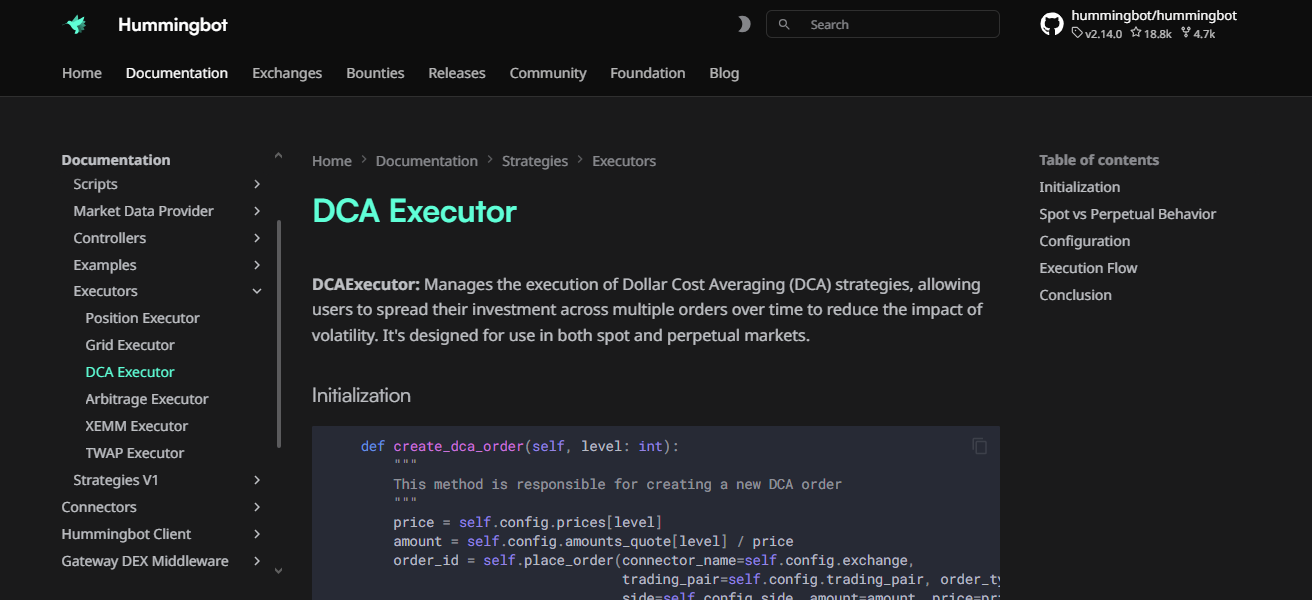1312x600 pixels.
Task: Click the 18.8k stars count
Action: pos(1151,33)
